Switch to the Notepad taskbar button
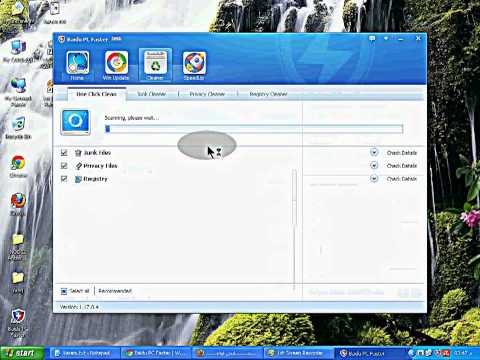This screenshot has height=360, width=480. tap(85, 353)
